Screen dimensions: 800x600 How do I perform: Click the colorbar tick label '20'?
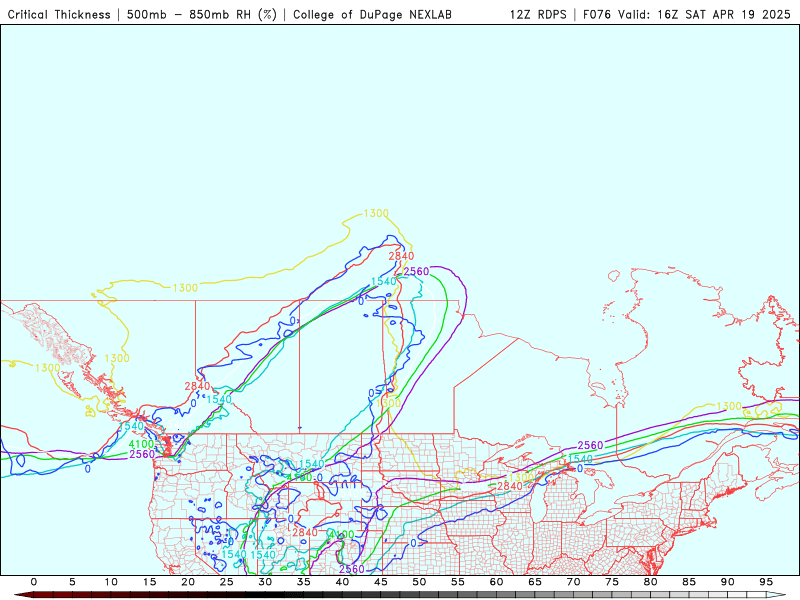click(x=188, y=582)
